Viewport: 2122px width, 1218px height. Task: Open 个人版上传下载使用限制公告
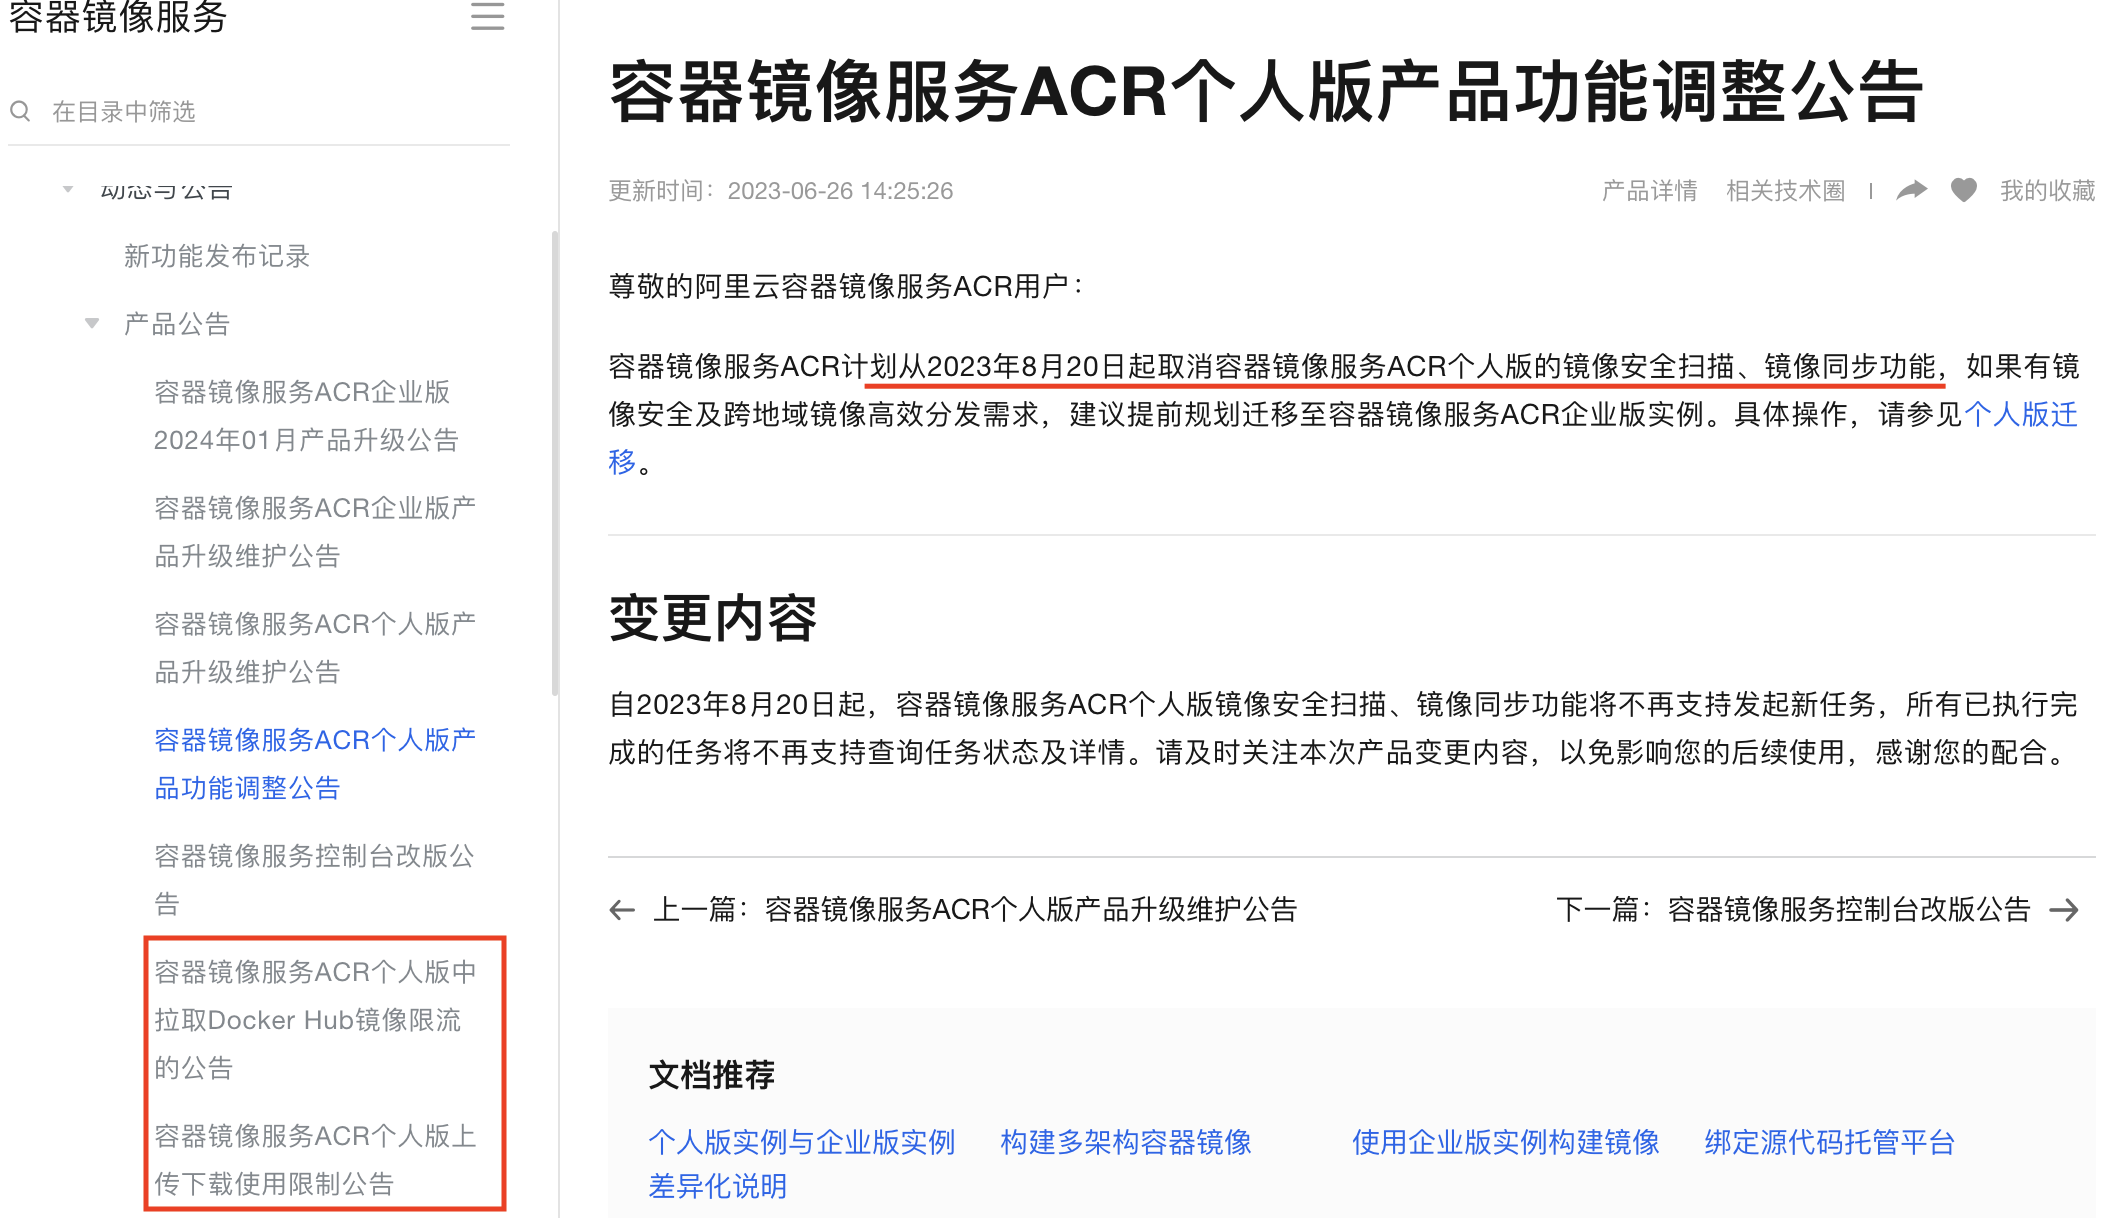pos(315,1160)
